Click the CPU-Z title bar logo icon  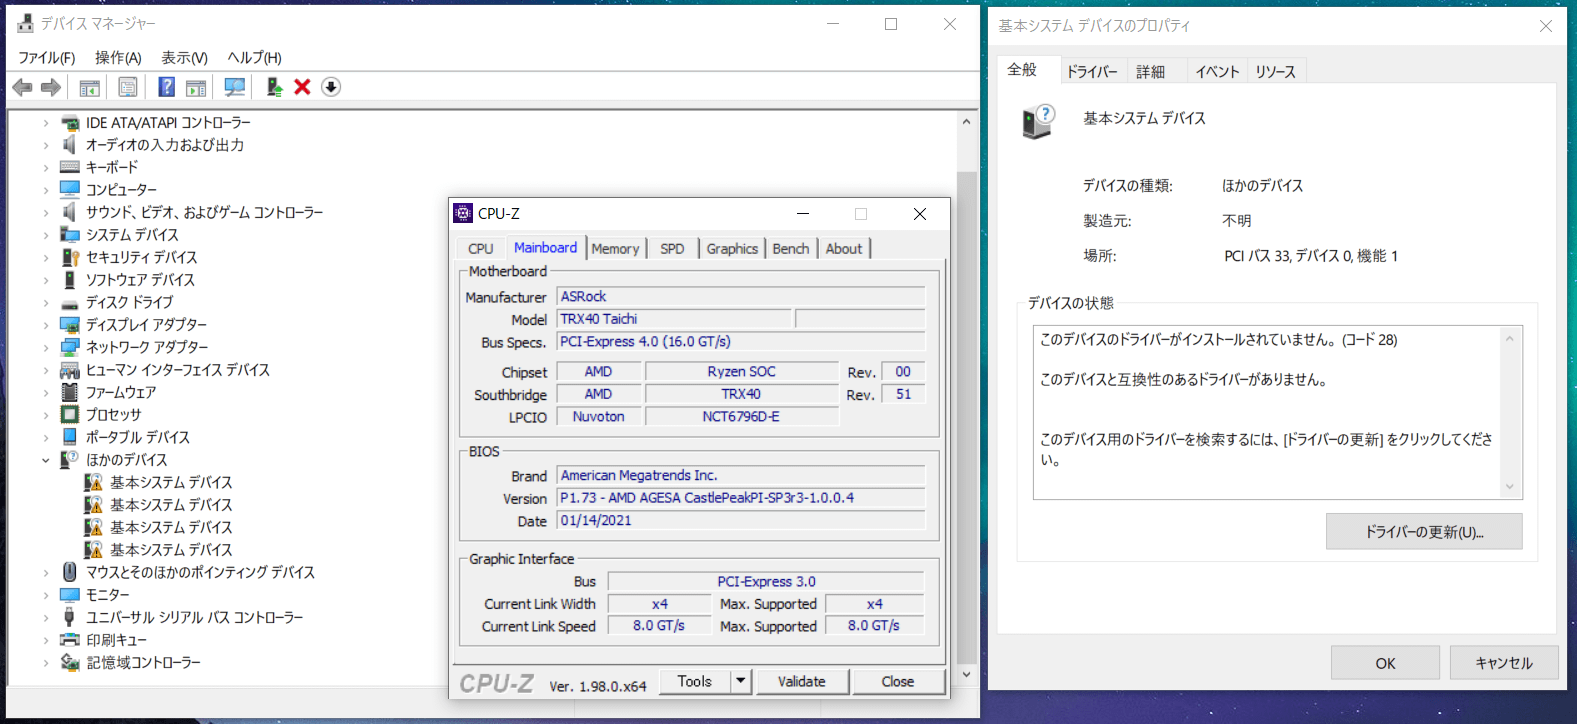[x=463, y=213]
